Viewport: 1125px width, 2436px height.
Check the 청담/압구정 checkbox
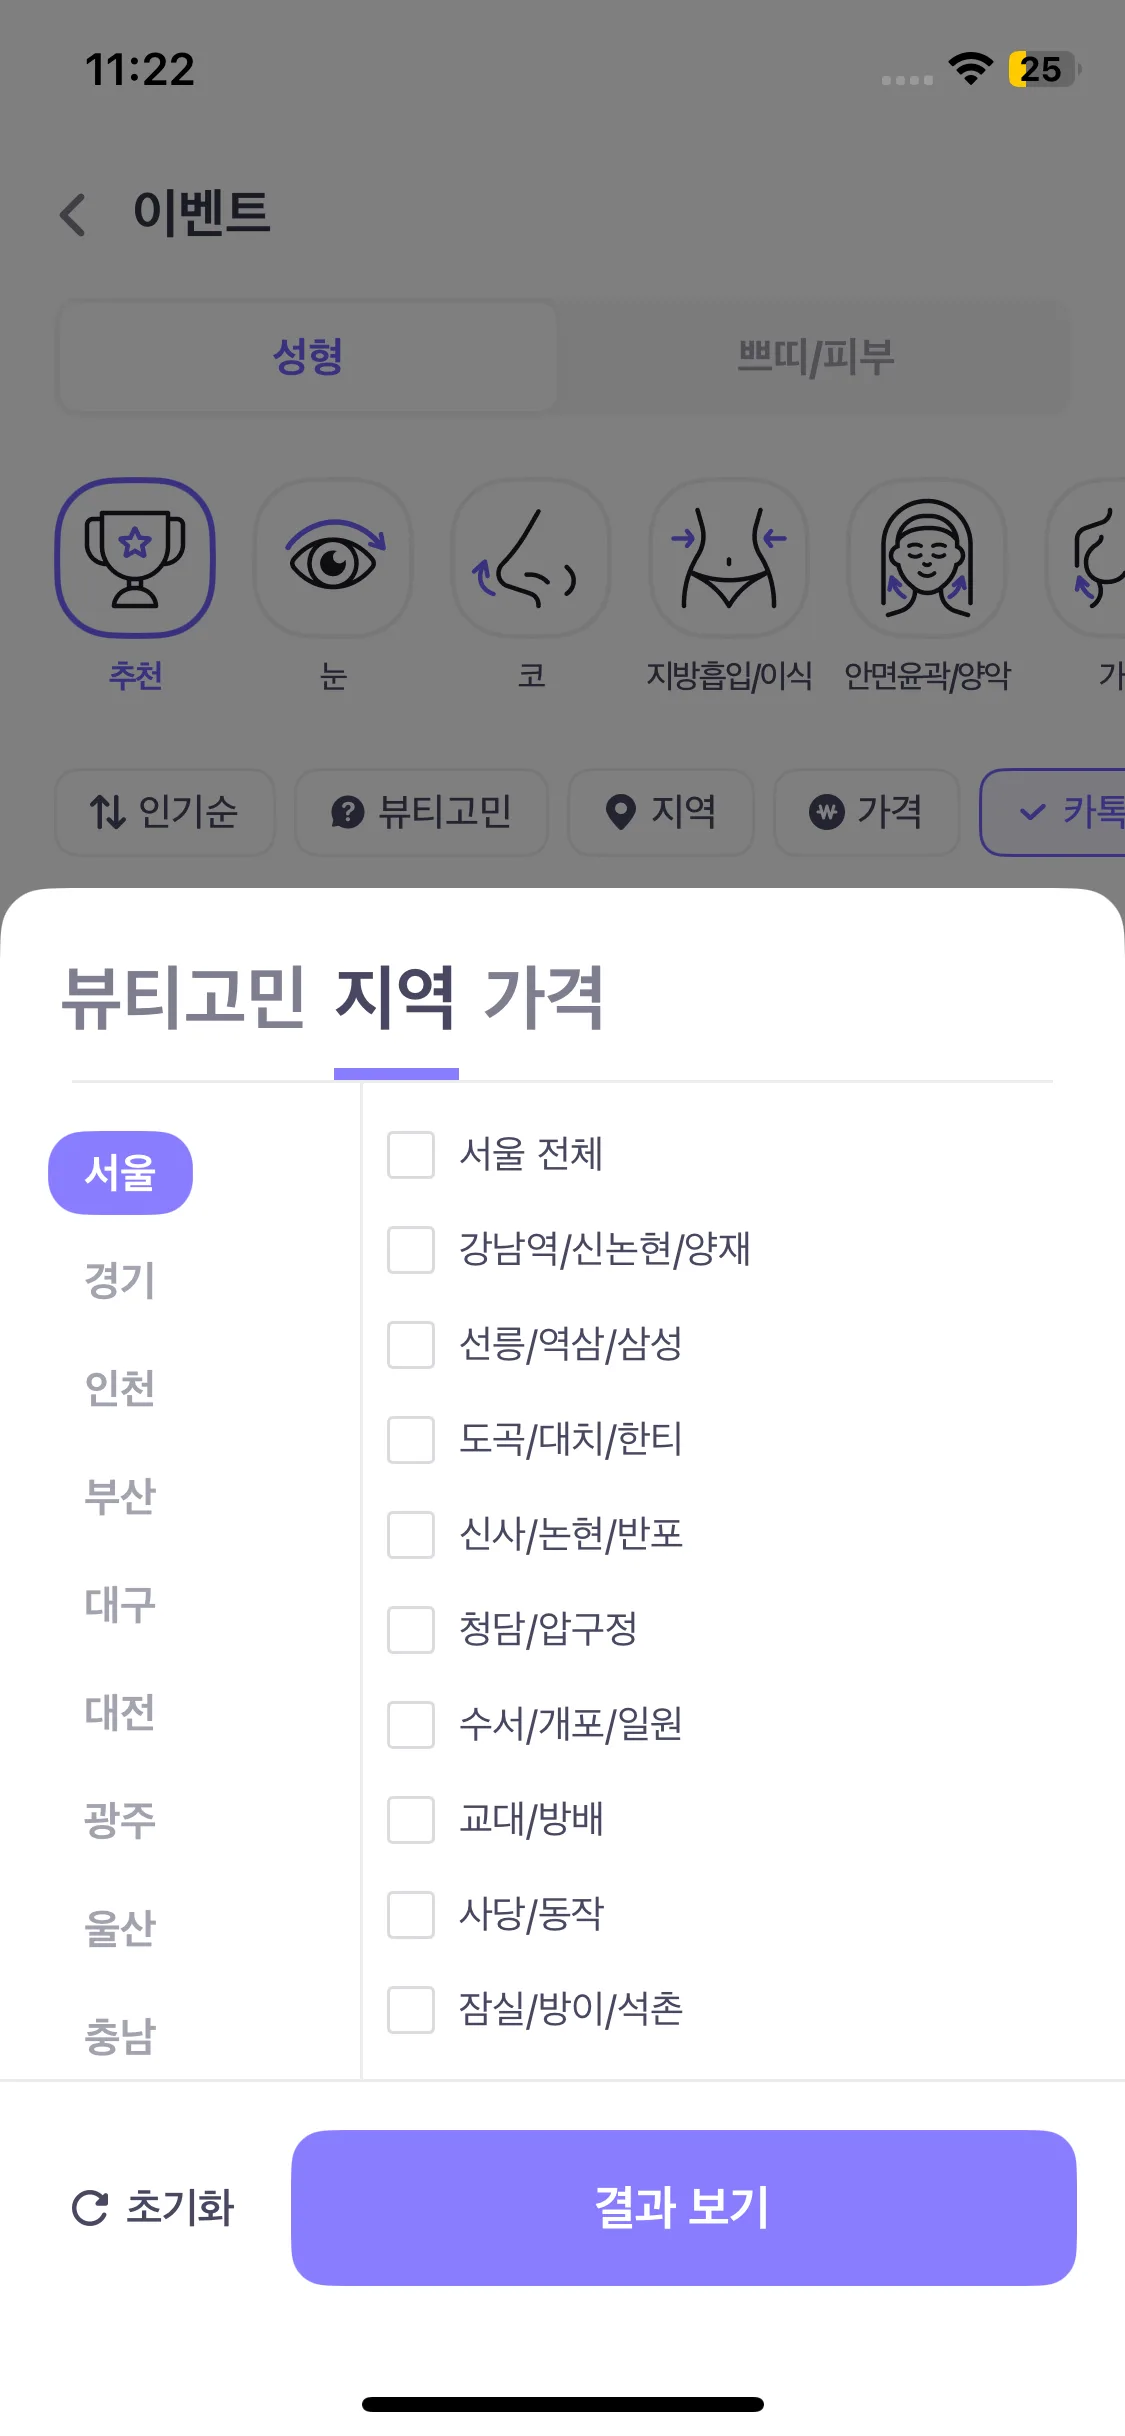point(411,1630)
